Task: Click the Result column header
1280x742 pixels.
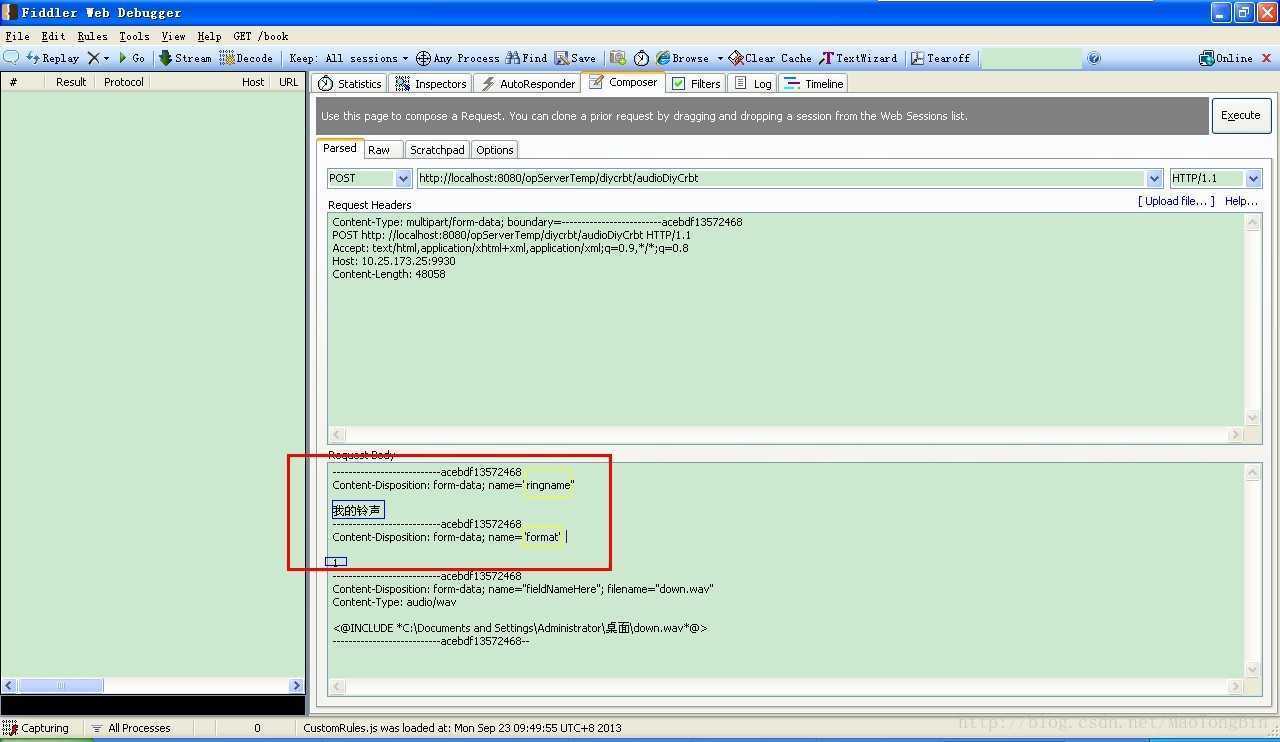Action: (x=70, y=82)
